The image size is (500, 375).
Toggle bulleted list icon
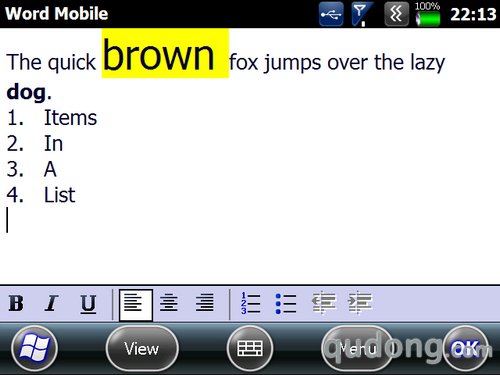286,303
